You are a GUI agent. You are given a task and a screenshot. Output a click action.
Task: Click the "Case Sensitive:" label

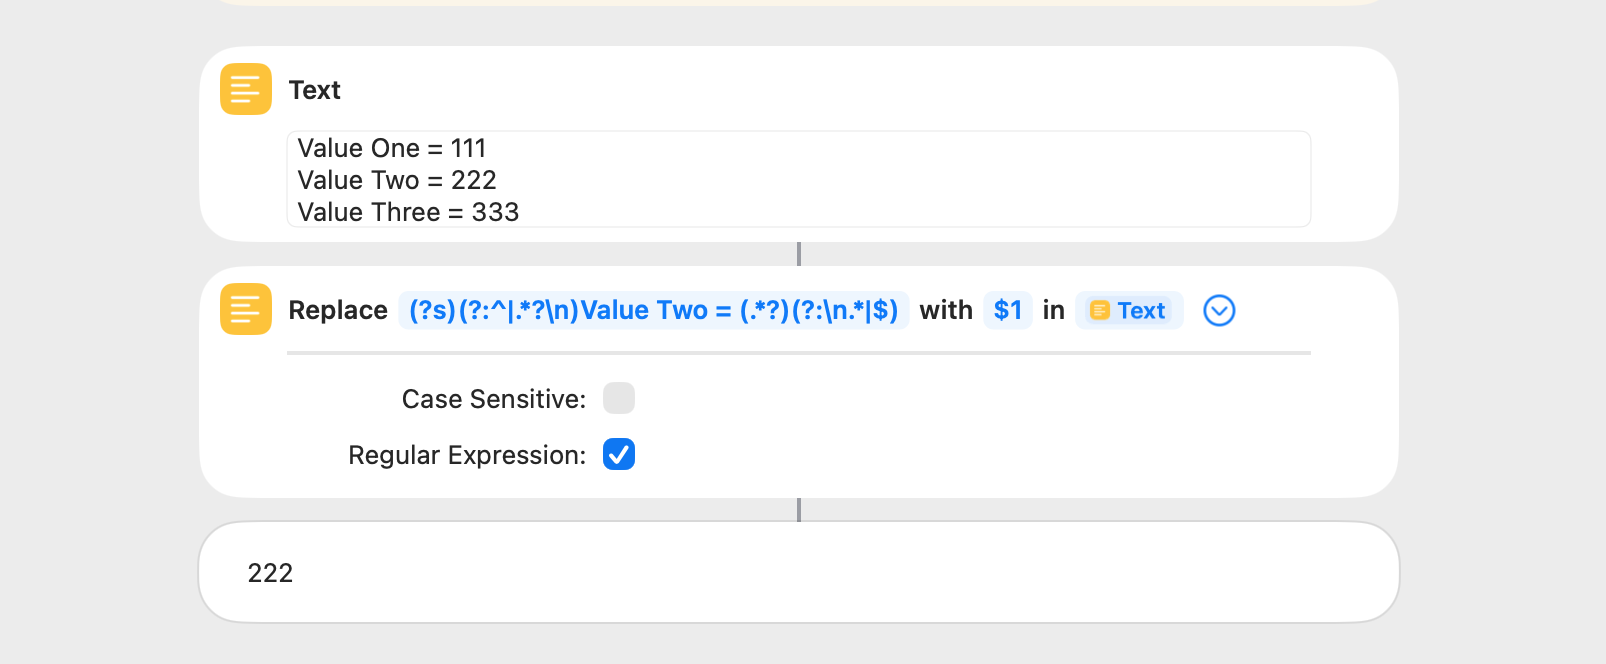click(494, 399)
